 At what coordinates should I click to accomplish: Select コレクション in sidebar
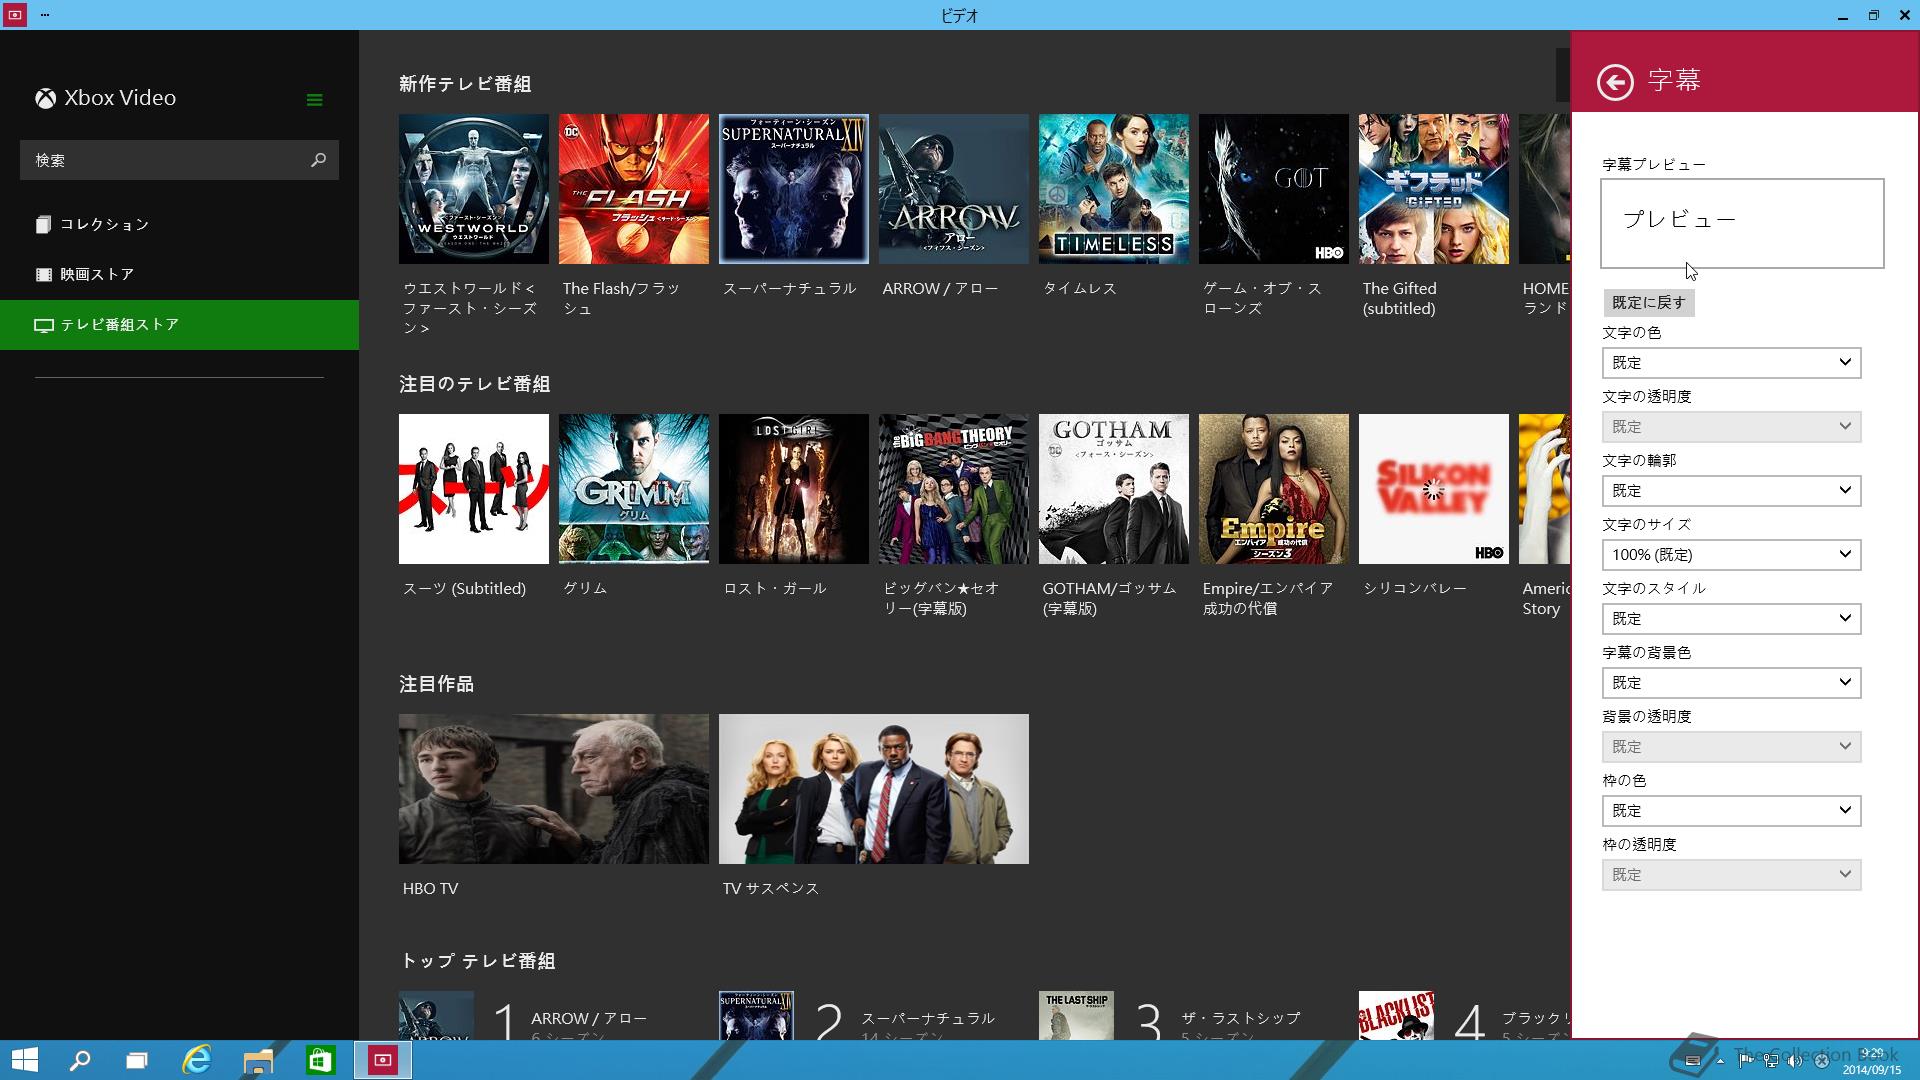[x=180, y=224]
